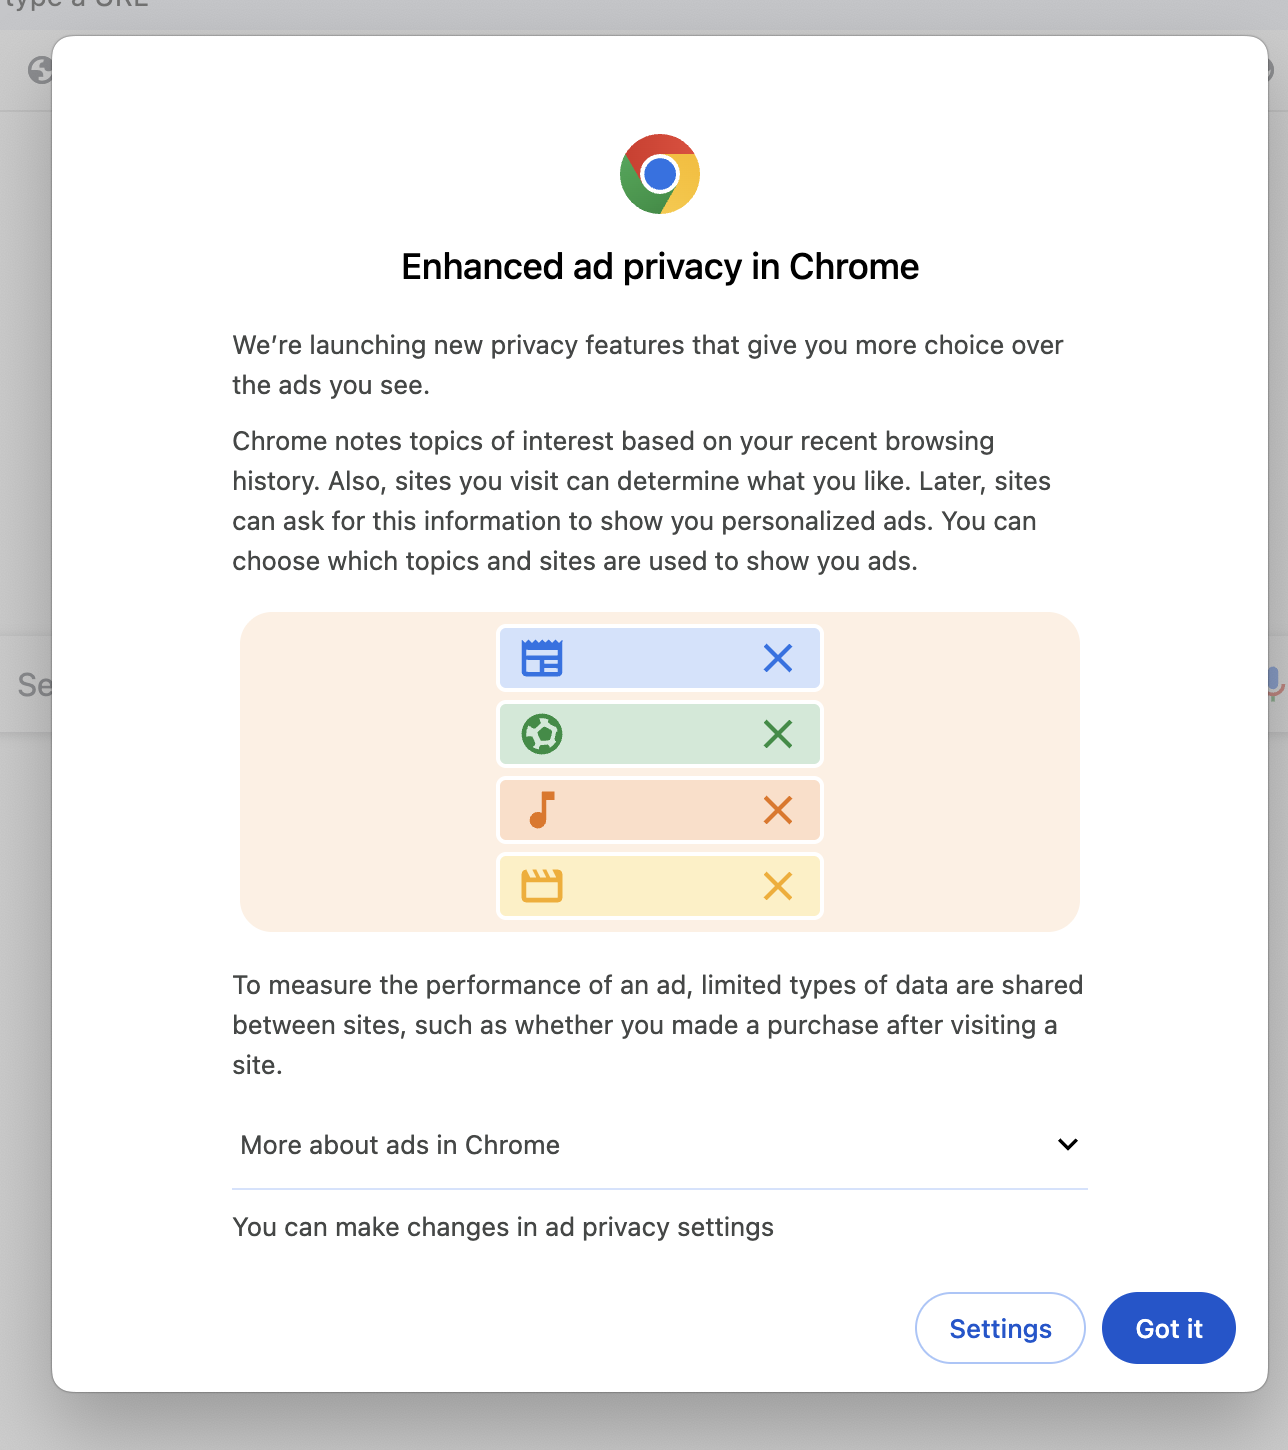Click the yellow movie clapperboard icon

point(542,886)
